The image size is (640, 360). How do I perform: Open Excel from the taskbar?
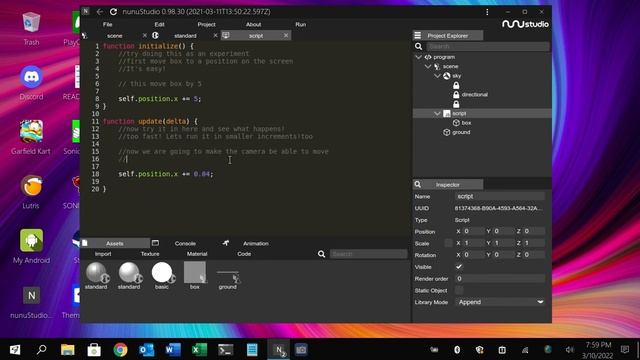point(199,350)
